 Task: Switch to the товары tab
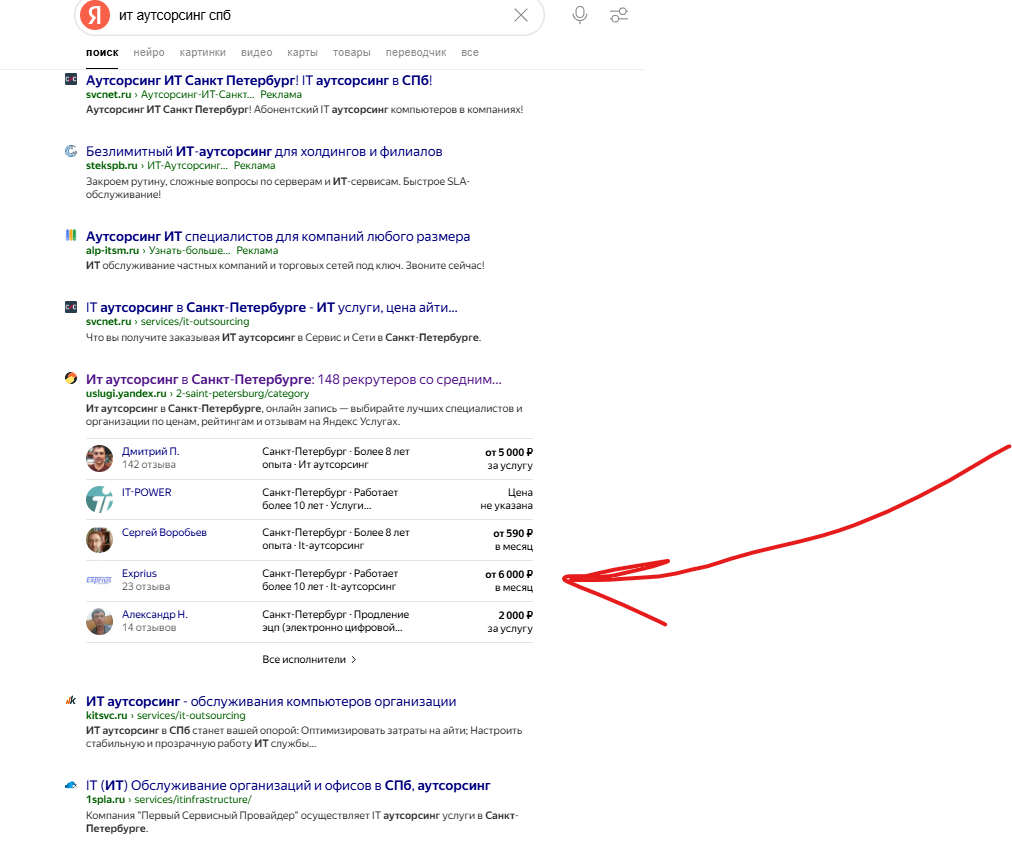click(x=351, y=52)
